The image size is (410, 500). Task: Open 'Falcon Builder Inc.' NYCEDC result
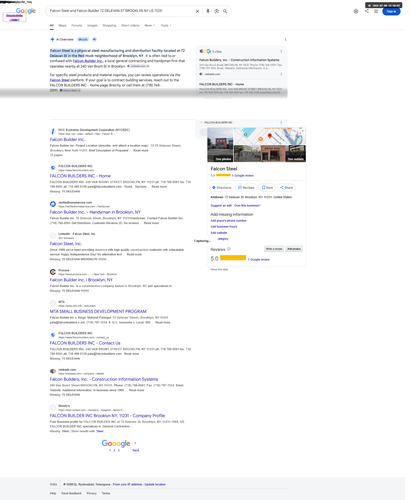click(x=67, y=139)
